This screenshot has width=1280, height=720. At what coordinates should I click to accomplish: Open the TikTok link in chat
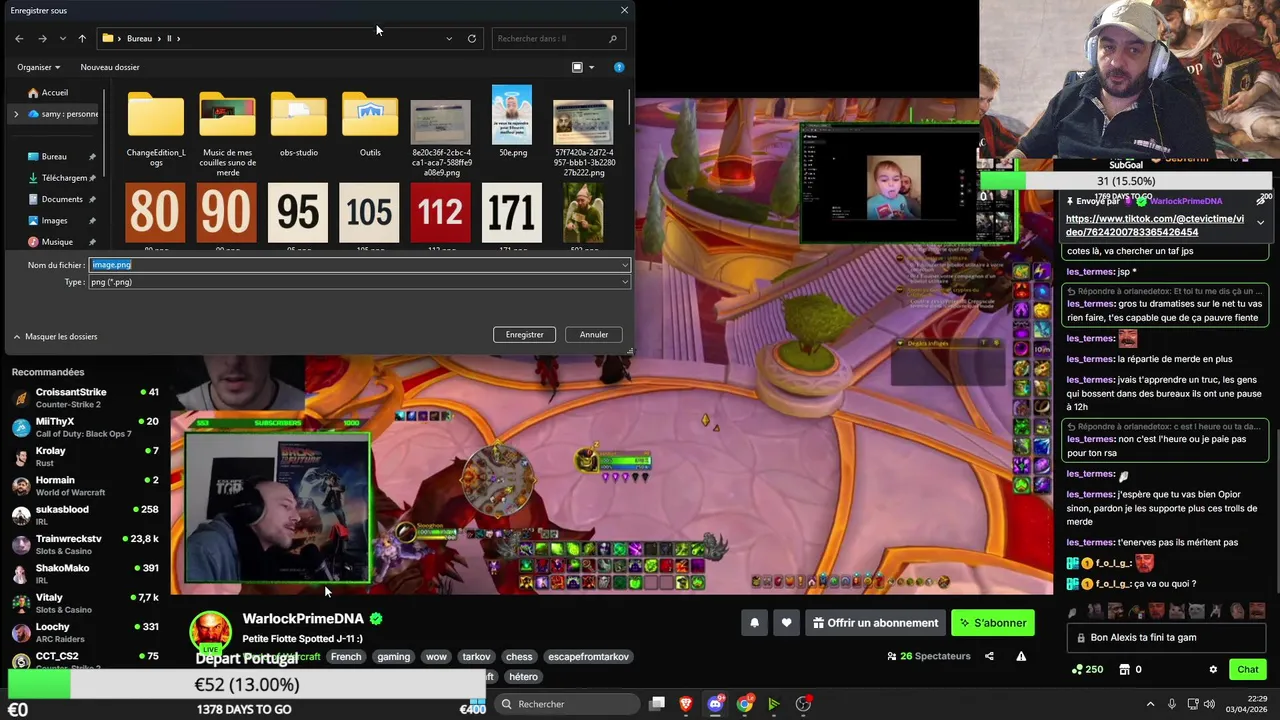tap(1155, 225)
